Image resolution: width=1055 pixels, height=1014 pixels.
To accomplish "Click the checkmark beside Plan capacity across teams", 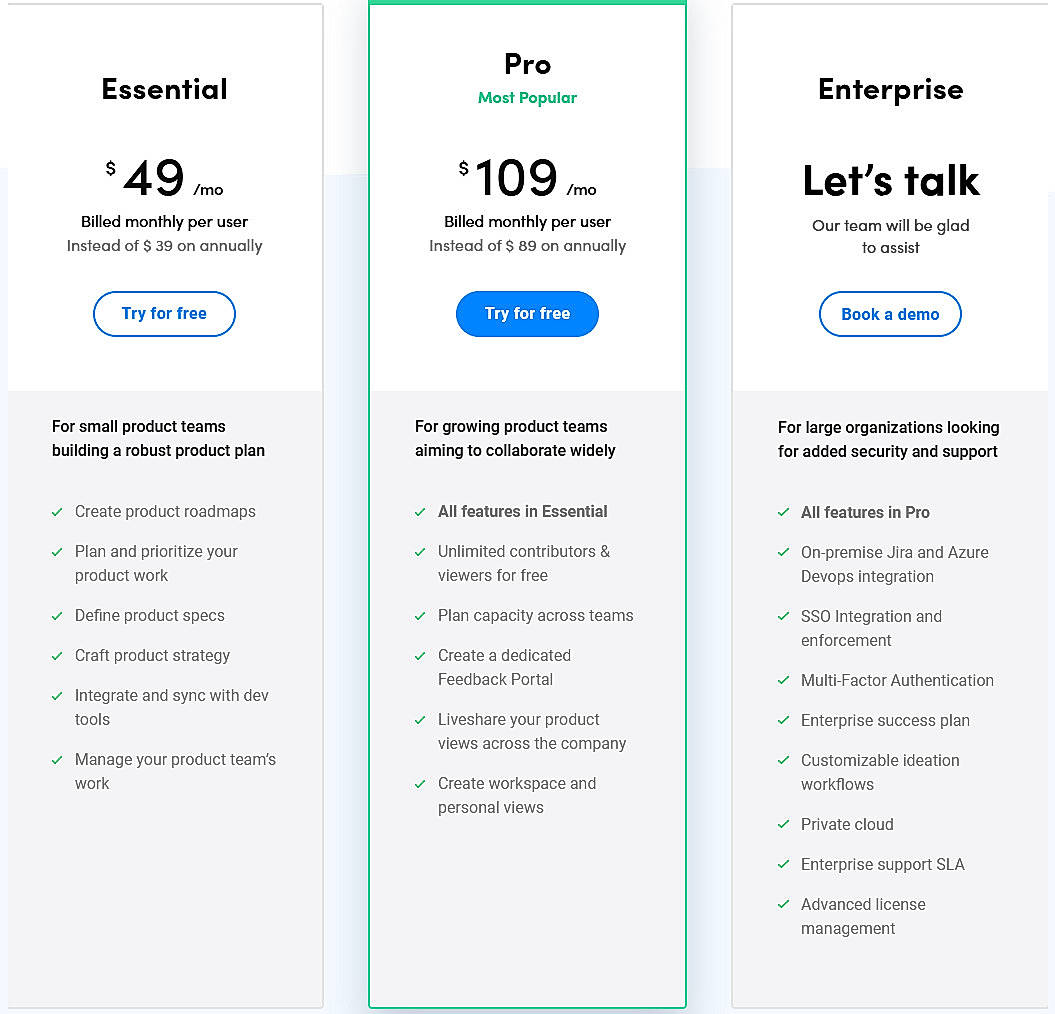I will [421, 616].
